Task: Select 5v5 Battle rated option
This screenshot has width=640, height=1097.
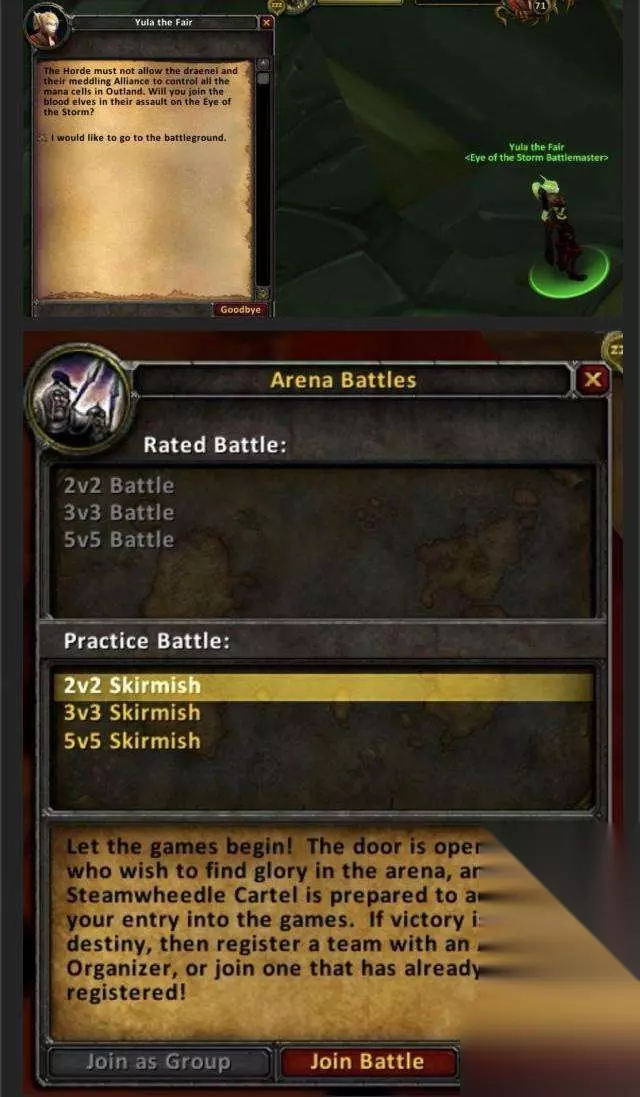Action: click(119, 539)
